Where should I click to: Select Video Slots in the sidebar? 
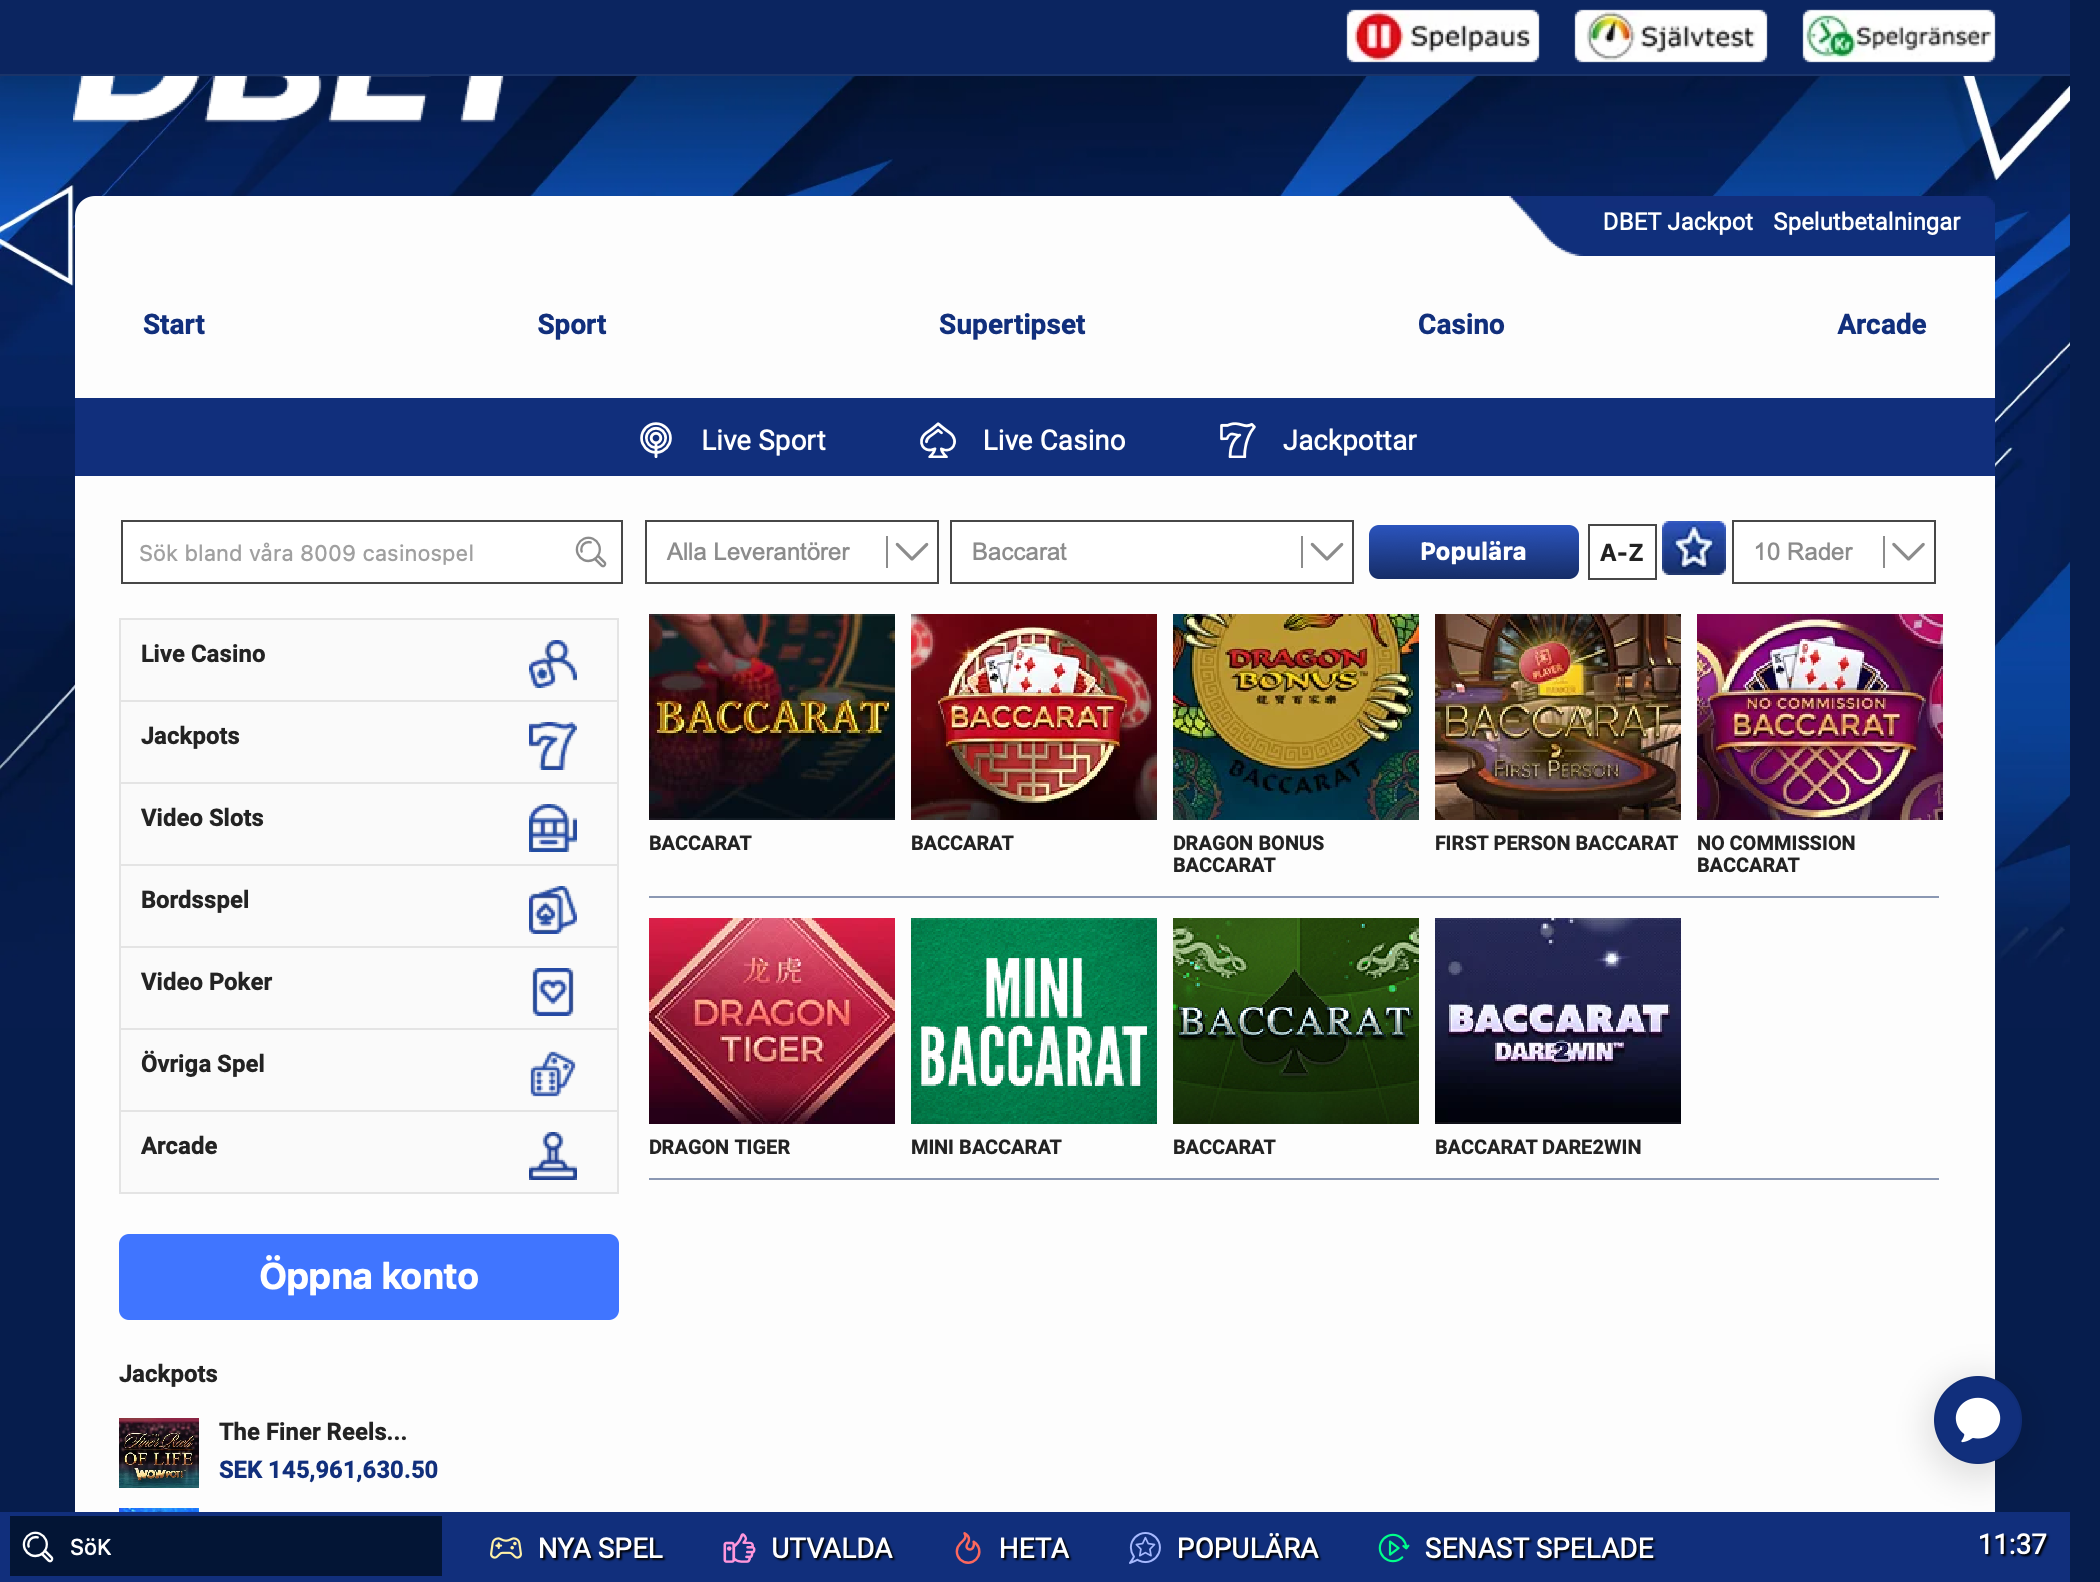369,824
